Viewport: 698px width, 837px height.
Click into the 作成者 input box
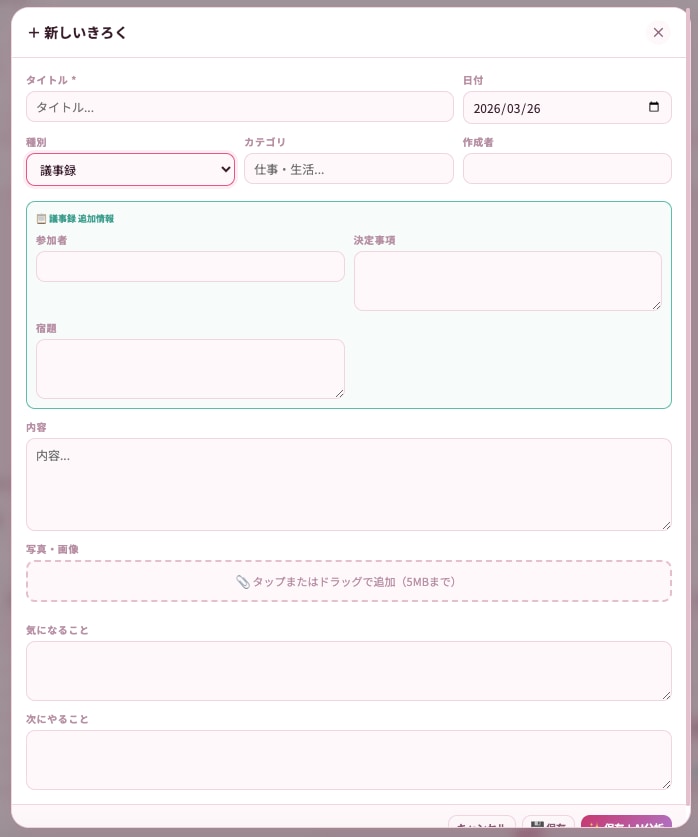click(x=567, y=169)
